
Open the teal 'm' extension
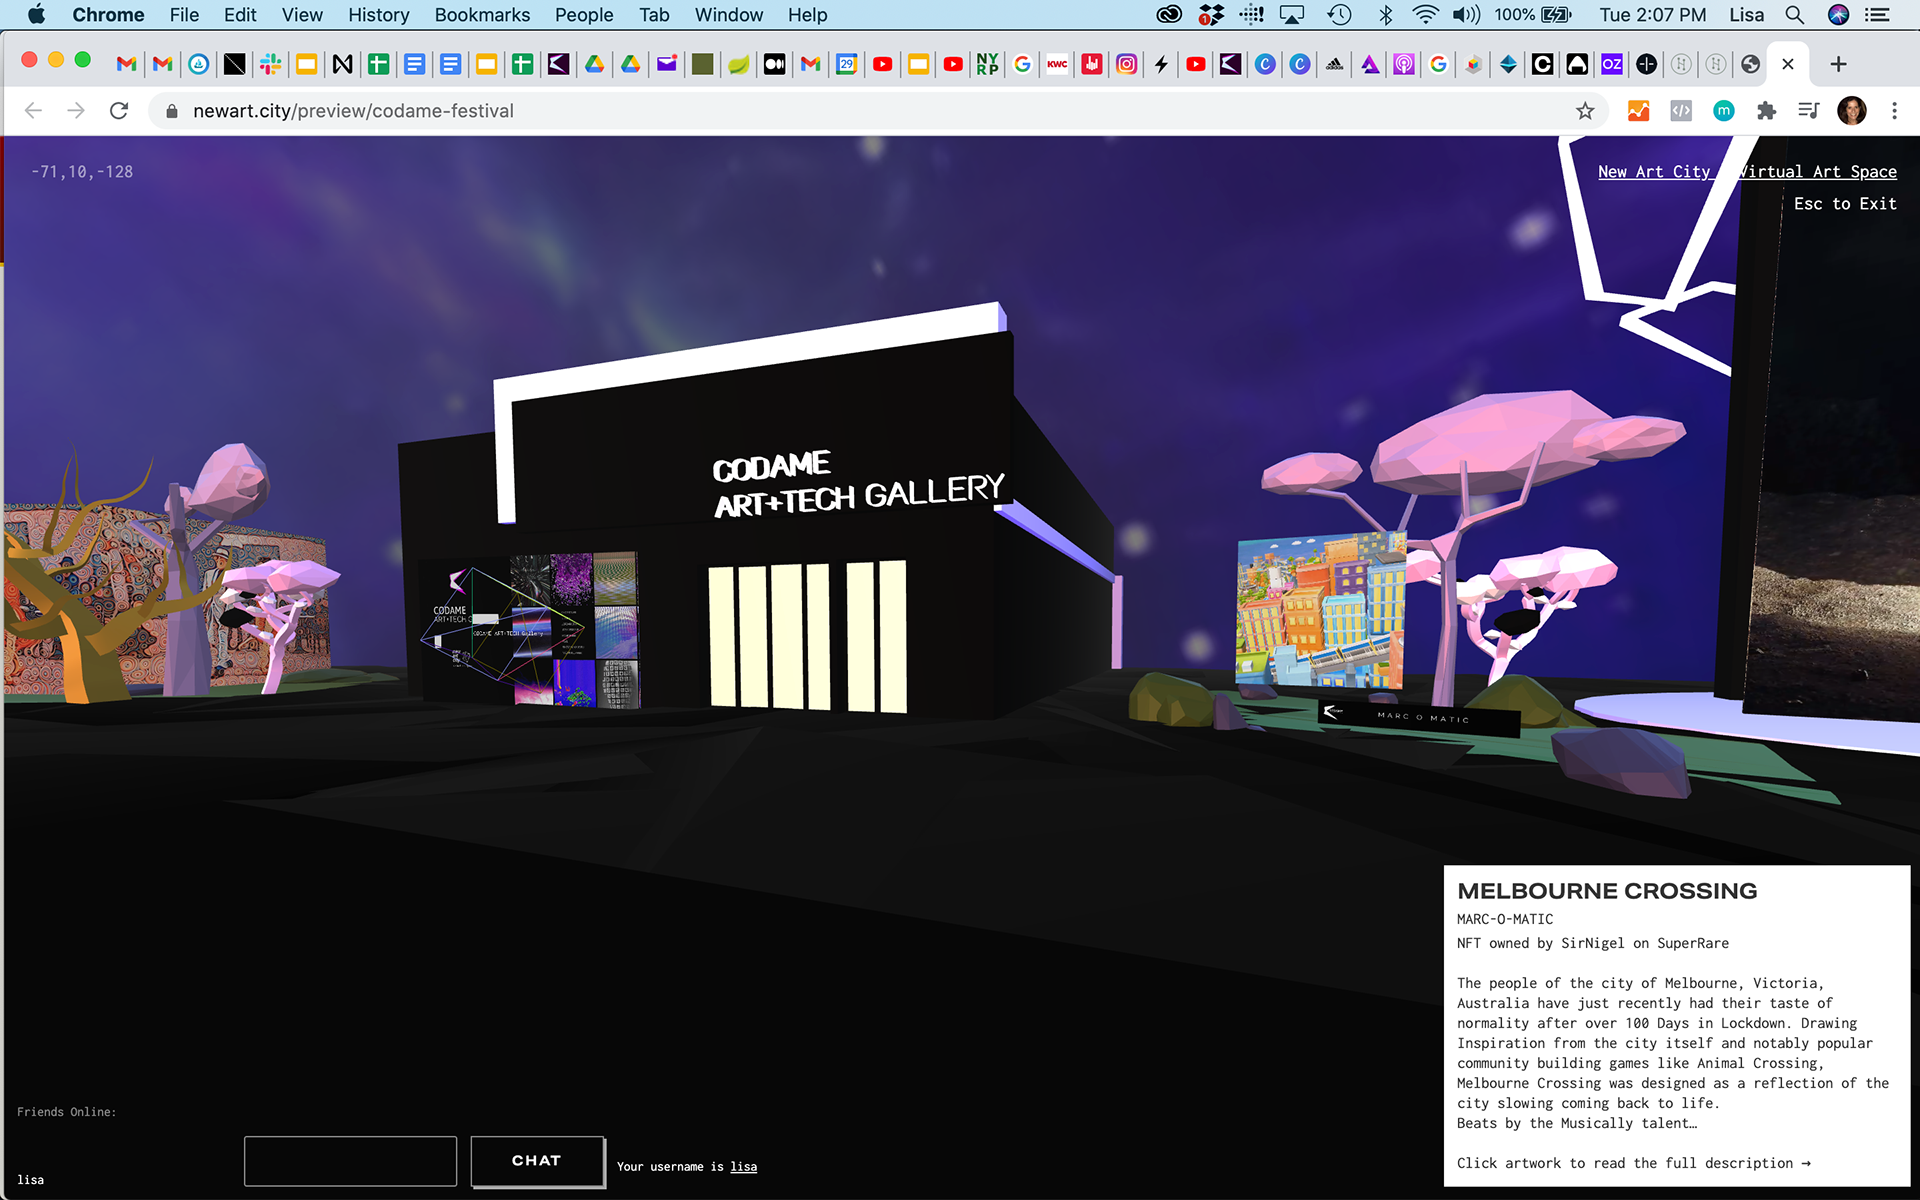(1723, 111)
